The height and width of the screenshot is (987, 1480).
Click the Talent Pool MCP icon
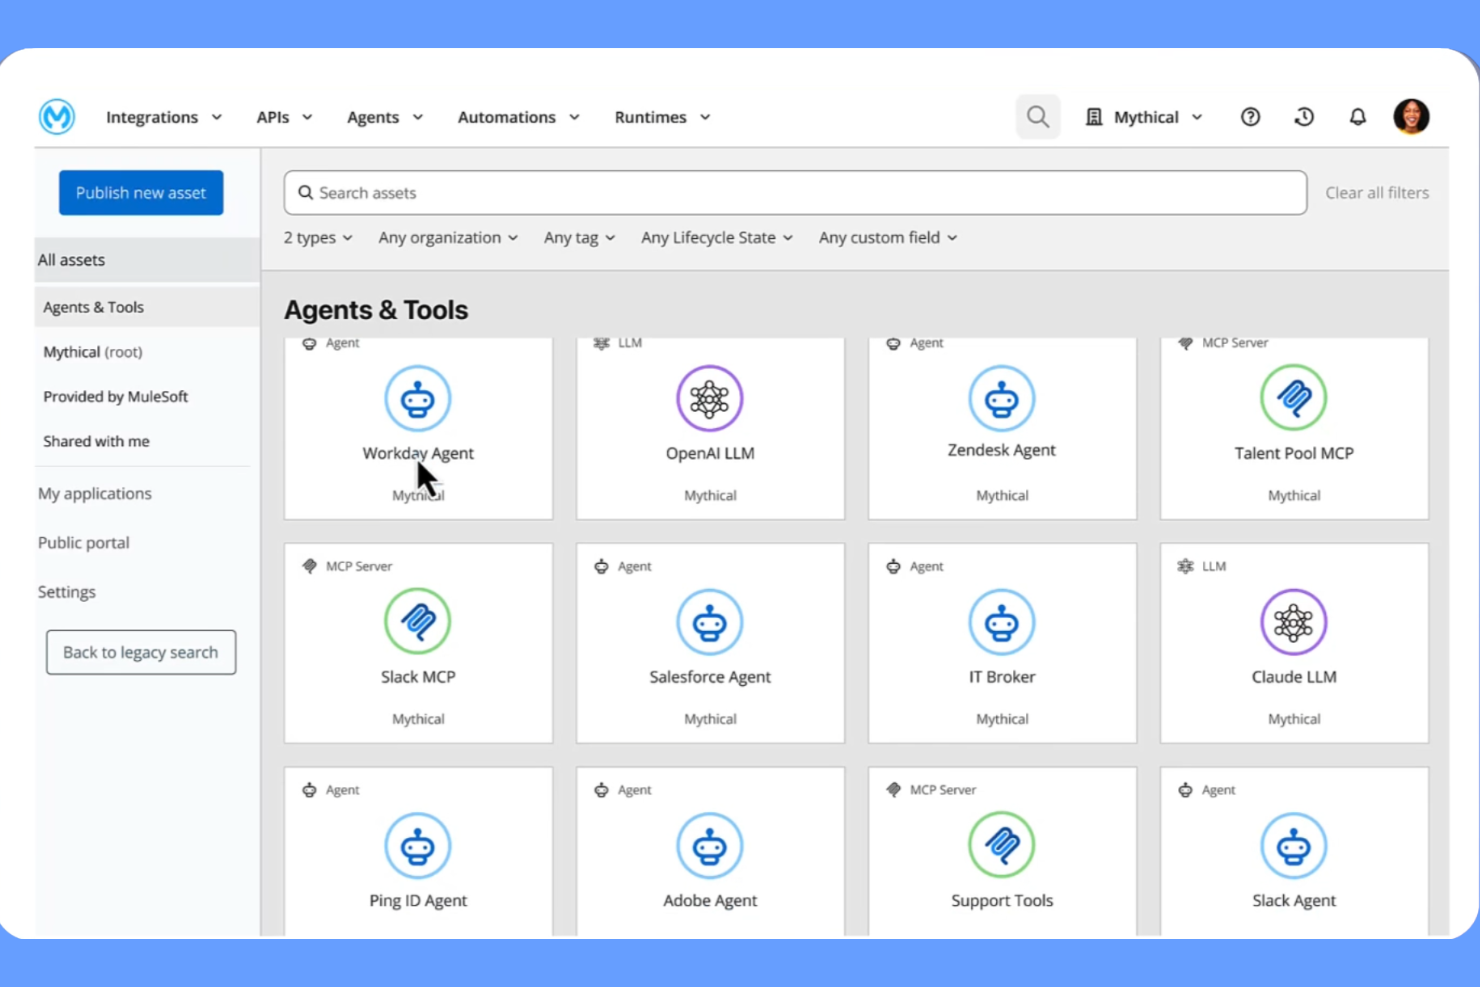(1294, 398)
